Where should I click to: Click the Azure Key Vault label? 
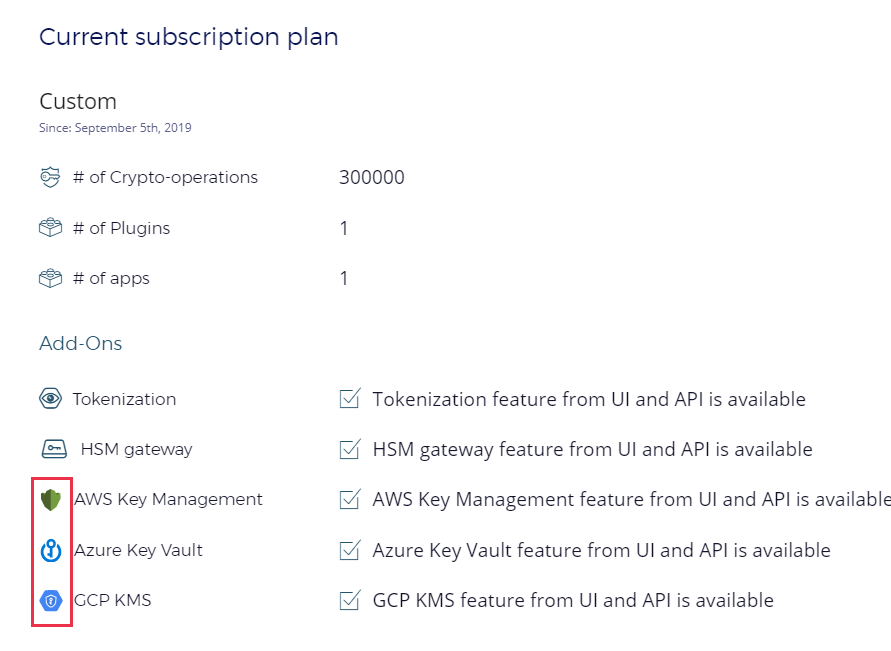pos(138,550)
